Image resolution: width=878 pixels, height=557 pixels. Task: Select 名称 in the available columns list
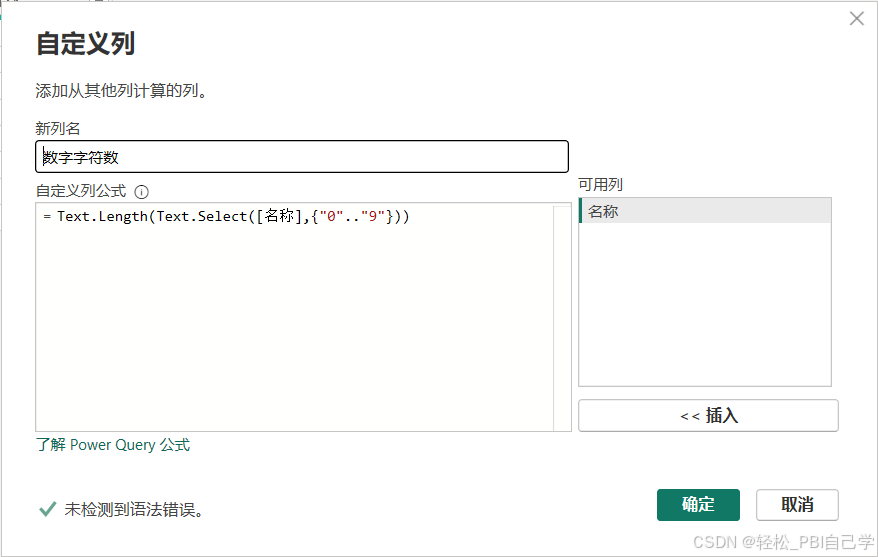pyautogui.click(x=704, y=210)
